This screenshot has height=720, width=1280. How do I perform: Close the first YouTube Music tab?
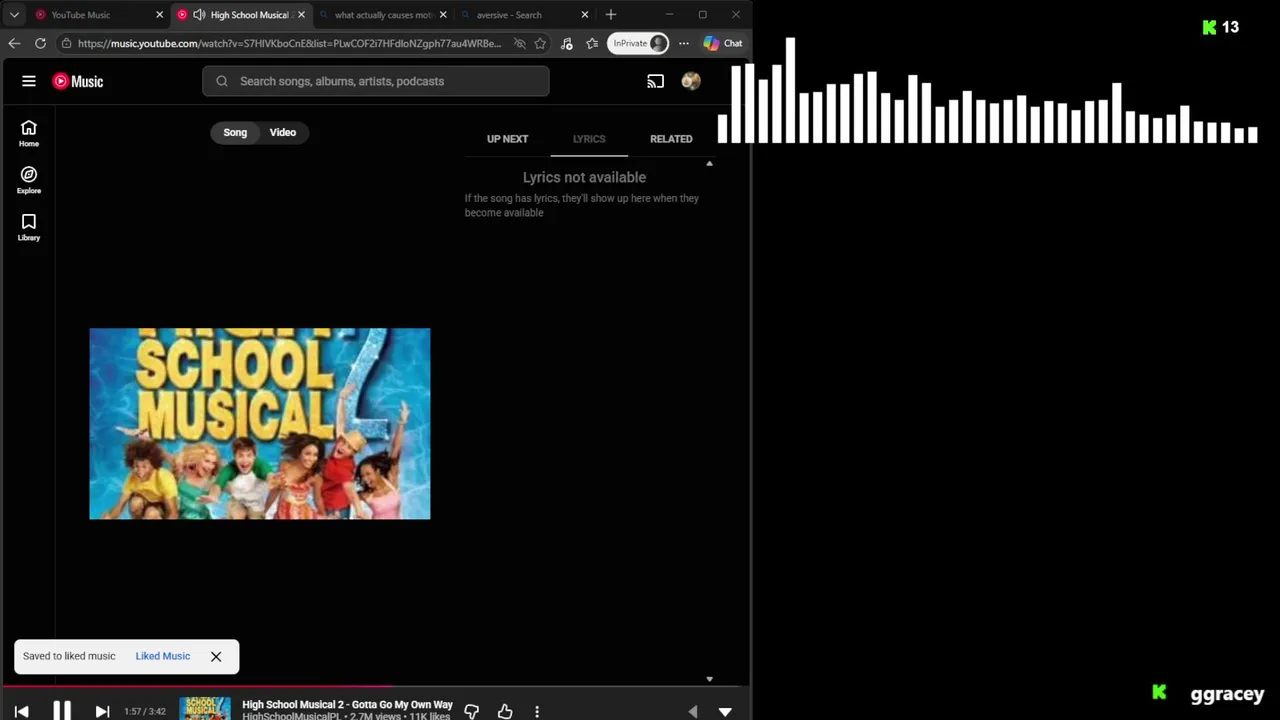159,15
